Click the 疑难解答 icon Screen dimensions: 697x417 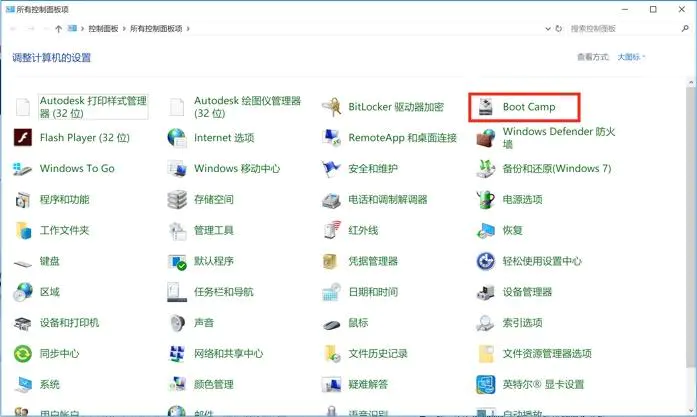tap(331, 385)
